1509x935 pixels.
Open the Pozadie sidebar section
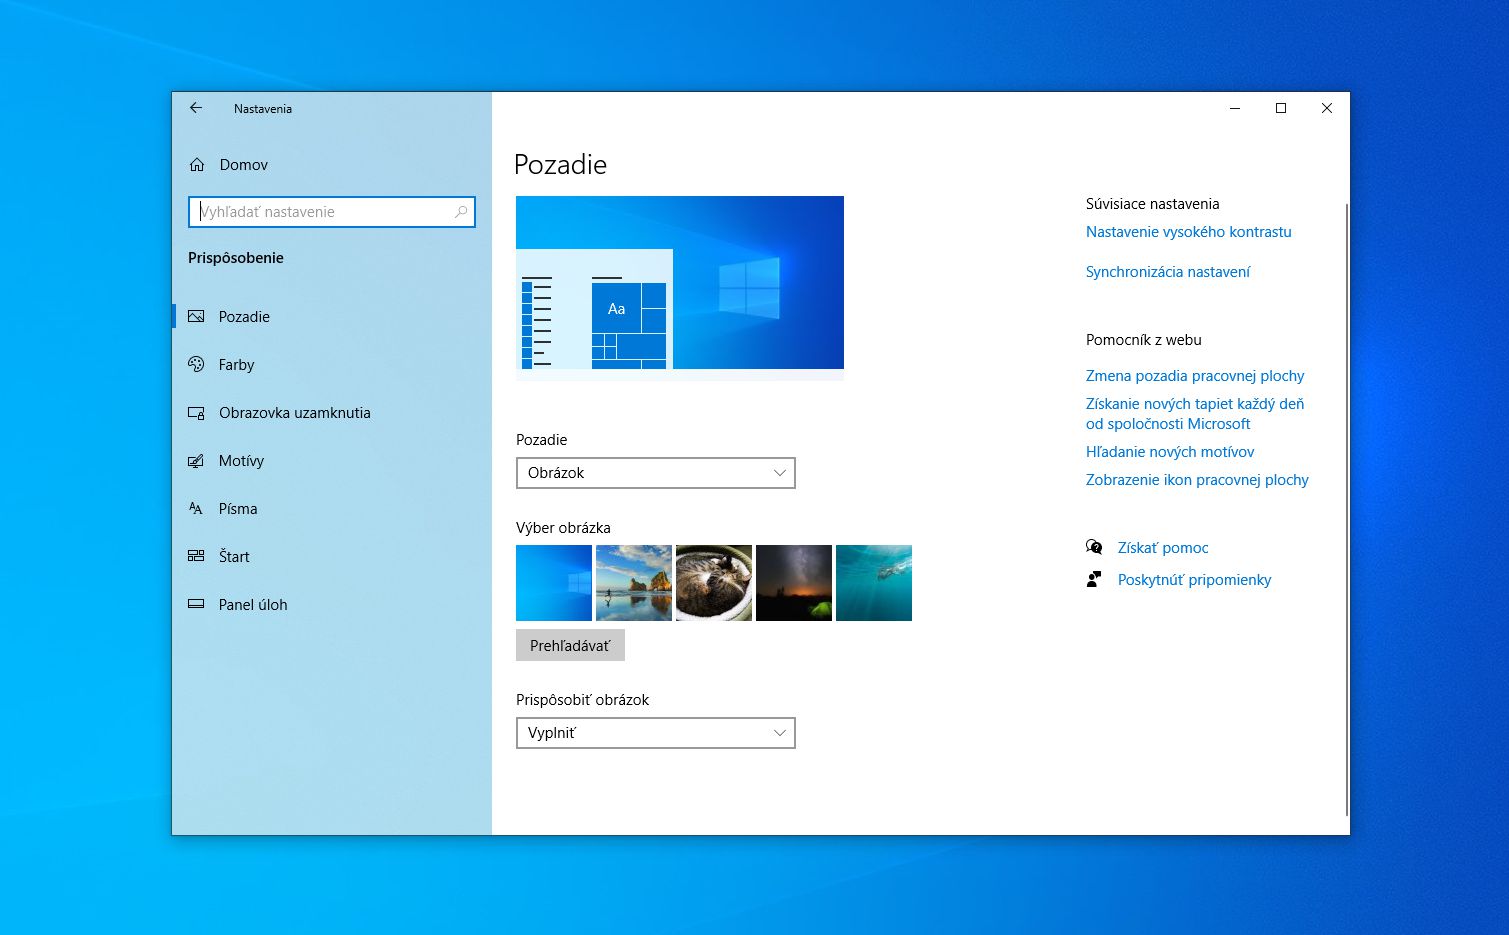pos(332,316)
